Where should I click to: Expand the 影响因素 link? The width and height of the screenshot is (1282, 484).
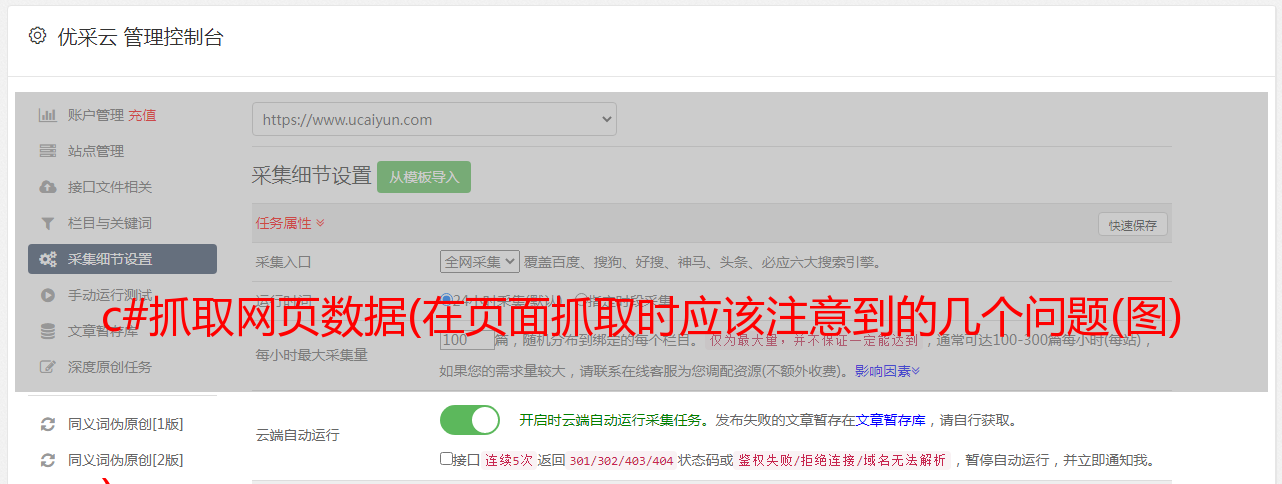pyautogui.click(x=887, y=371)
